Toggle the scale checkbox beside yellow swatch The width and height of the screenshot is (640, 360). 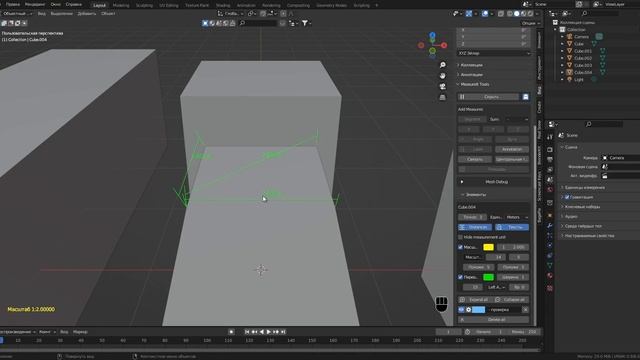point(460,247)
